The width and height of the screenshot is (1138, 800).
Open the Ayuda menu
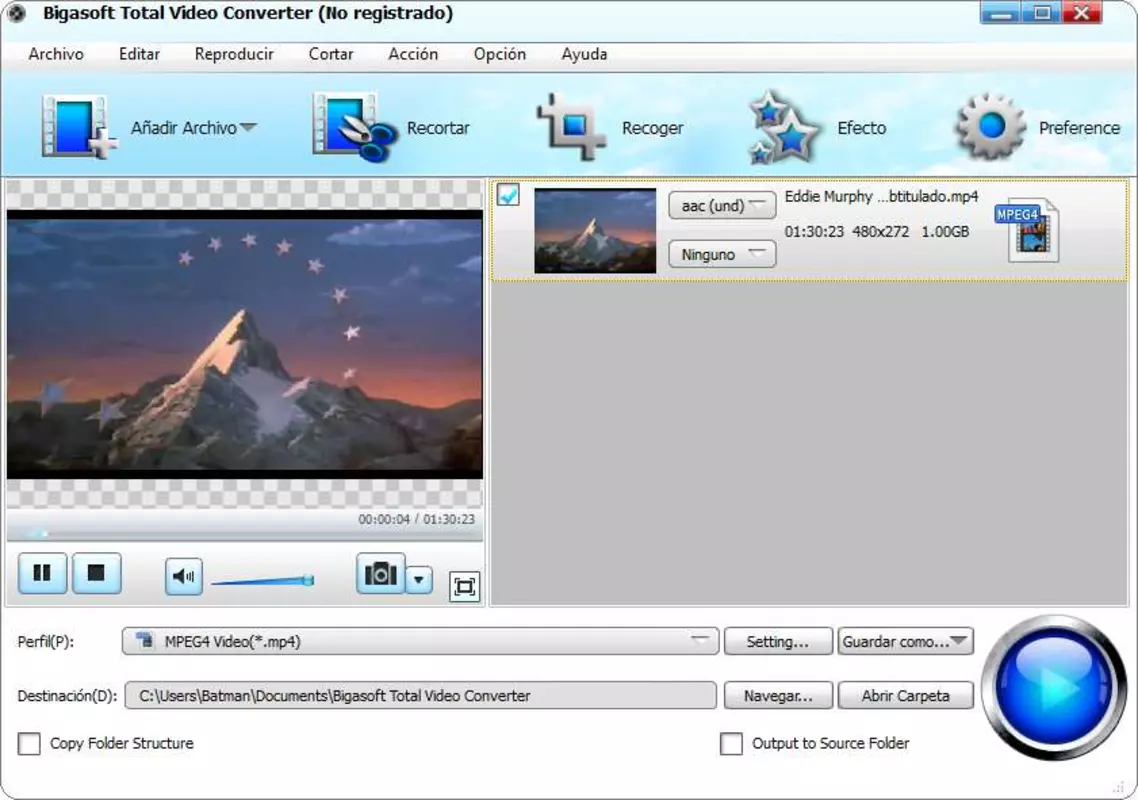point(584,54)
